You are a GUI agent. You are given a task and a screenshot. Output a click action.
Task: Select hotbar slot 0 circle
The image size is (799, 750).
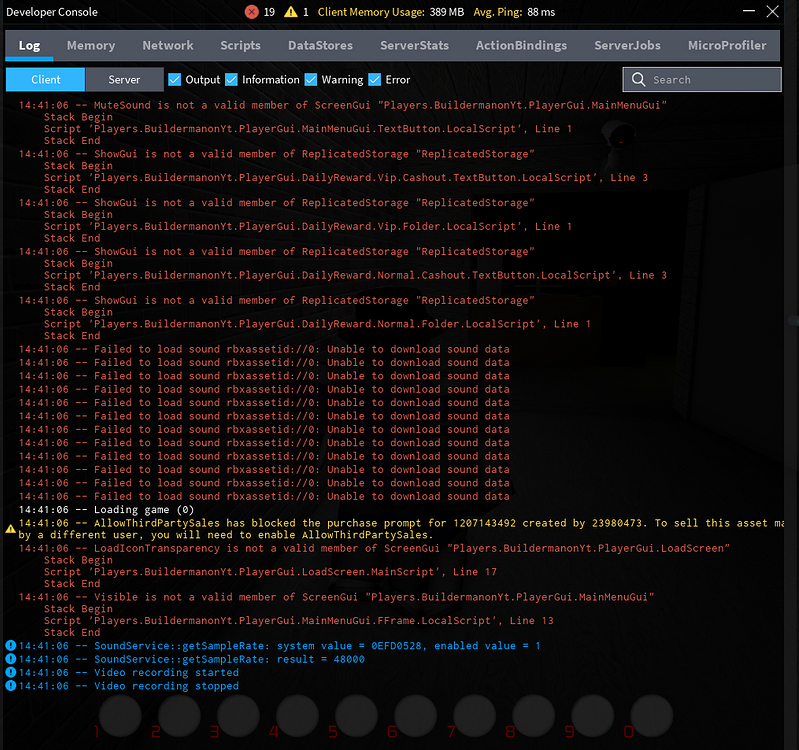coord(652,716)
